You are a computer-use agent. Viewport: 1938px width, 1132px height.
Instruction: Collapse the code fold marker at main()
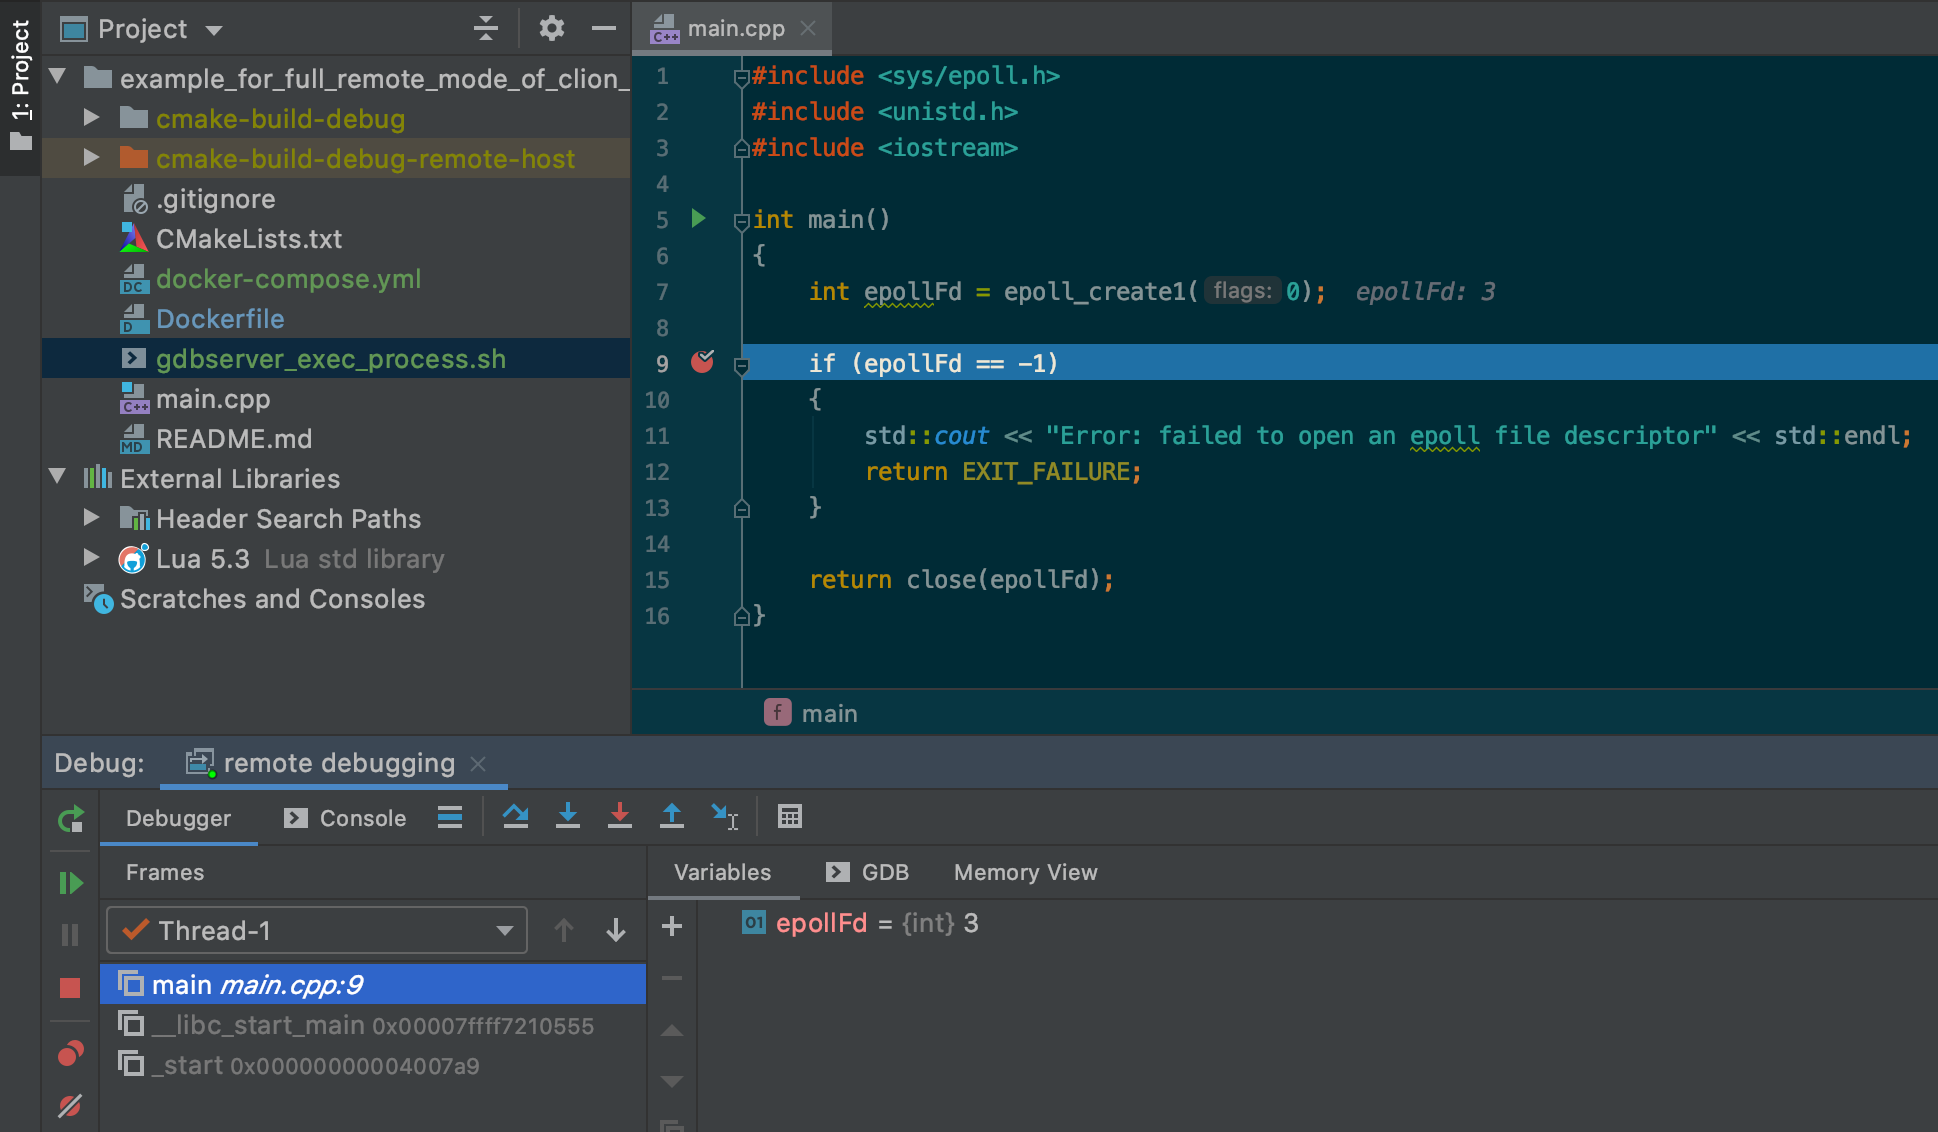(741, 221)
